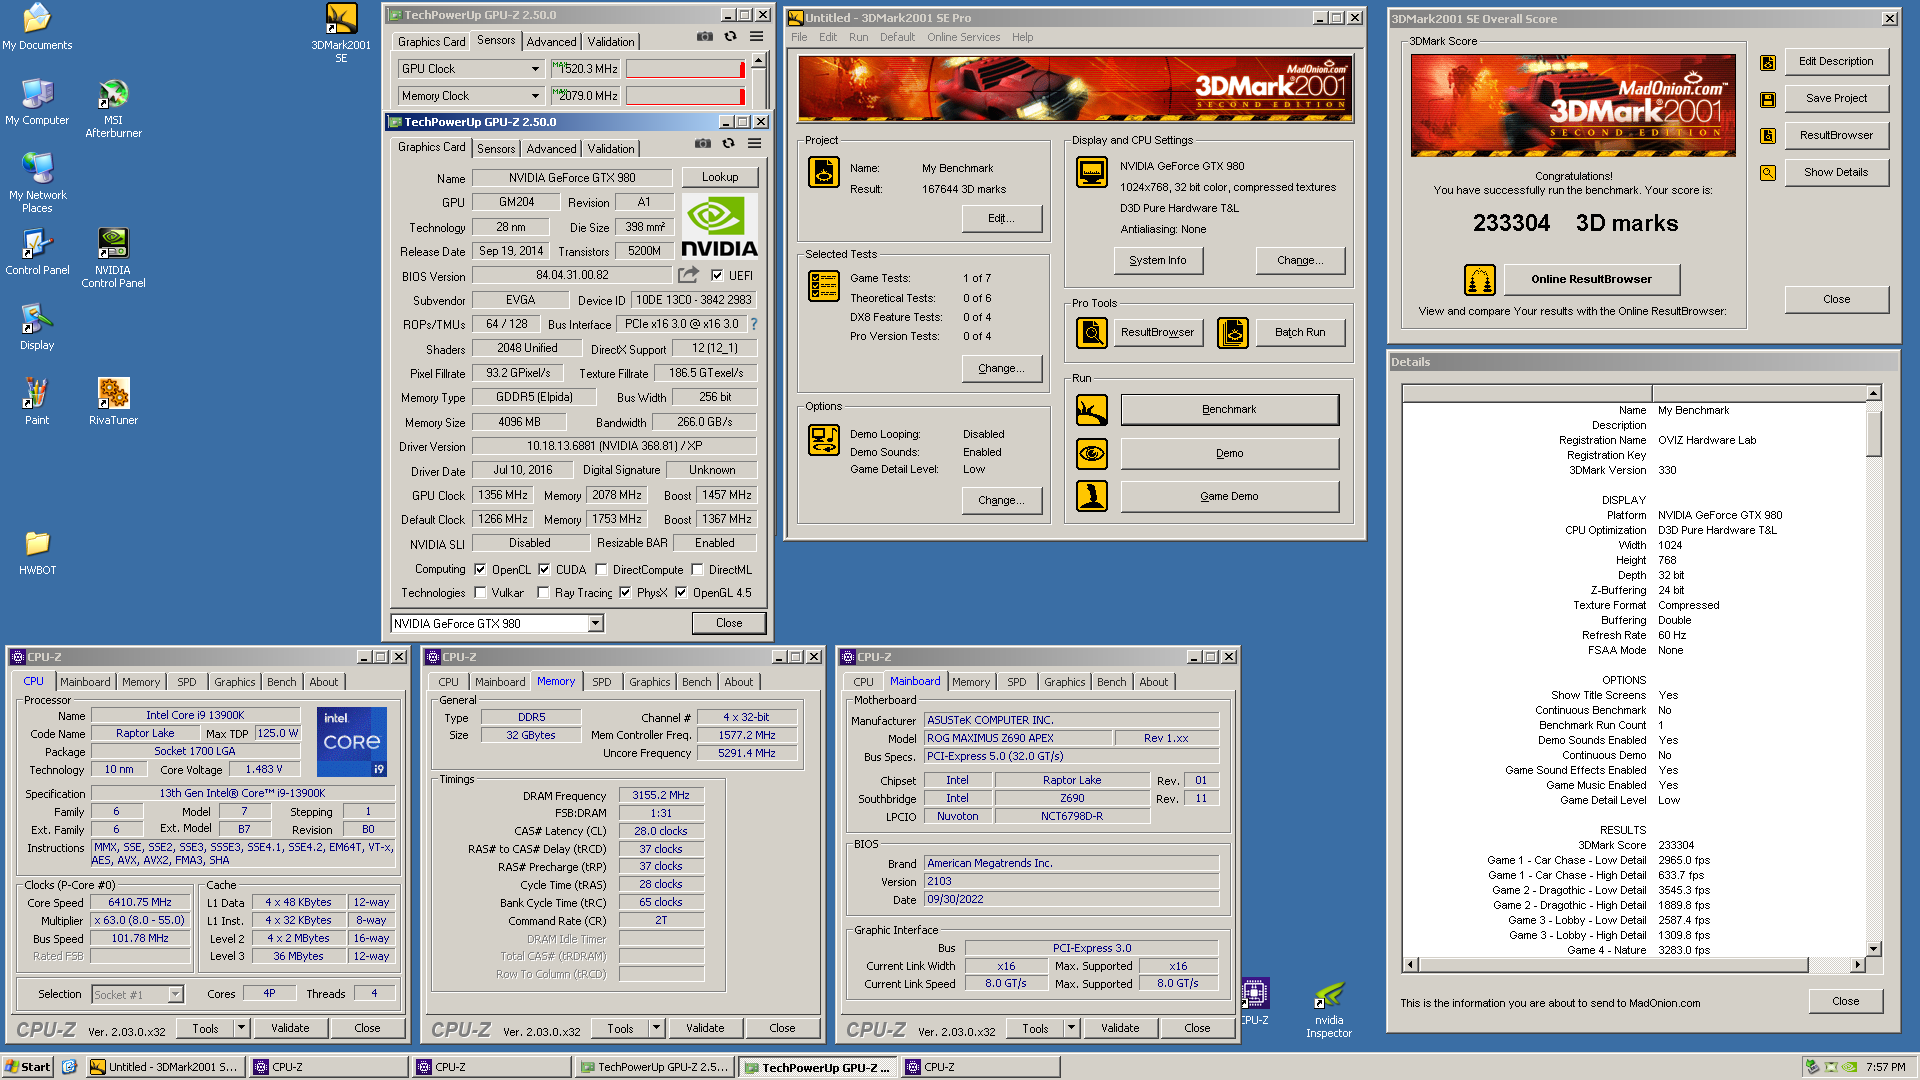Click the Benchmark button in 3DMark
The image size is (1920, 1080).
click(x=1229, y=410)
